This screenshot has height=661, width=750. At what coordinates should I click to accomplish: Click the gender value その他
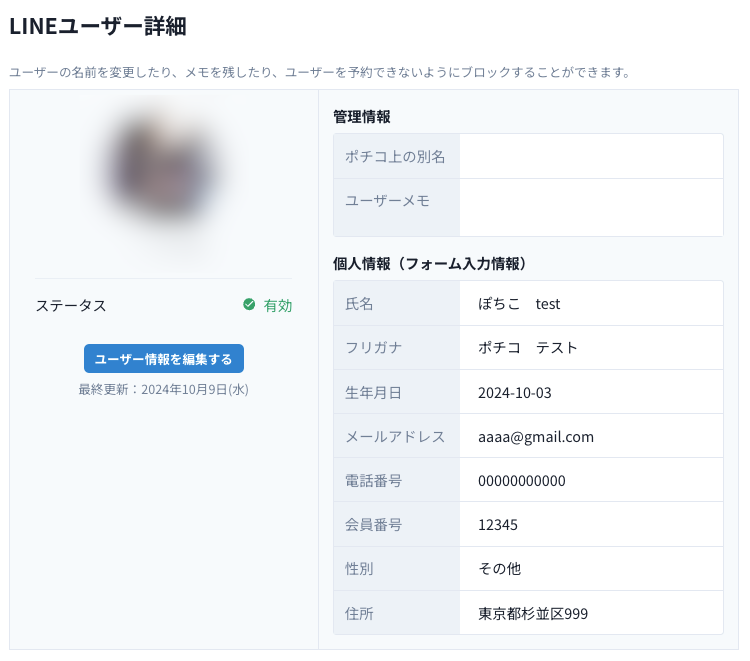click(500, 569)
